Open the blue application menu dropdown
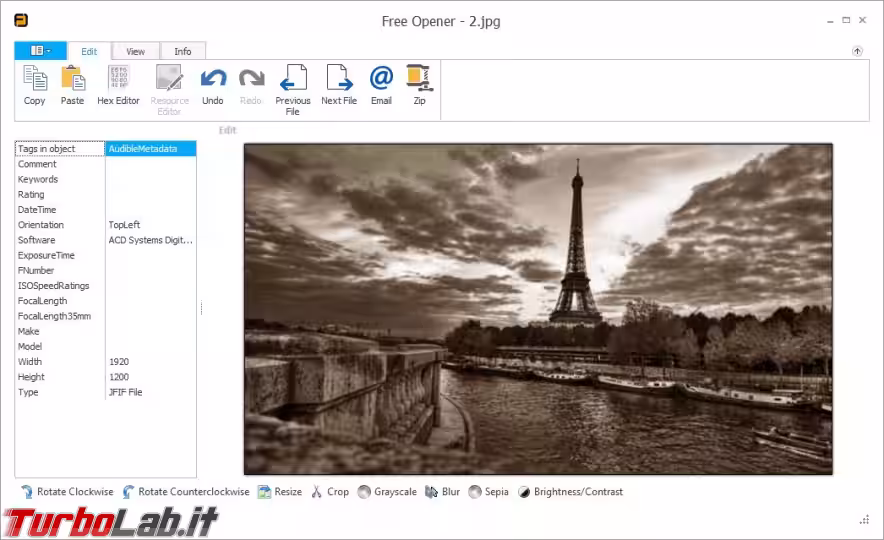The image size is (884, 540). [40, 51]
